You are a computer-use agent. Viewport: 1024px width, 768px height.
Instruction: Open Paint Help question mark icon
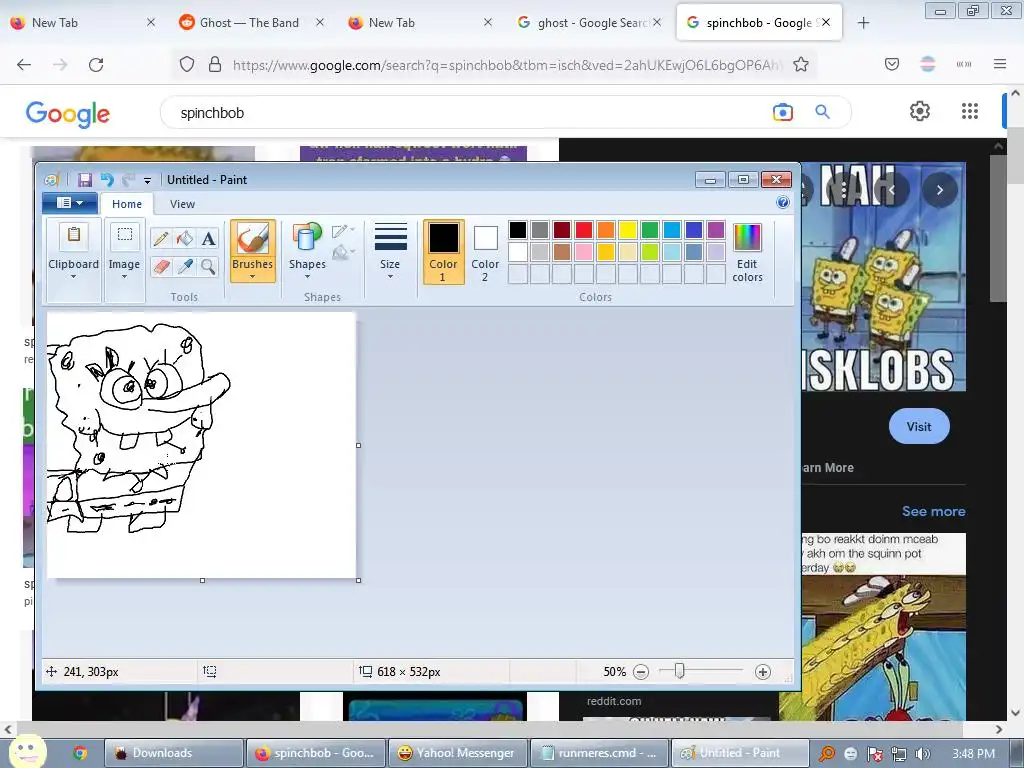point(783,202)
